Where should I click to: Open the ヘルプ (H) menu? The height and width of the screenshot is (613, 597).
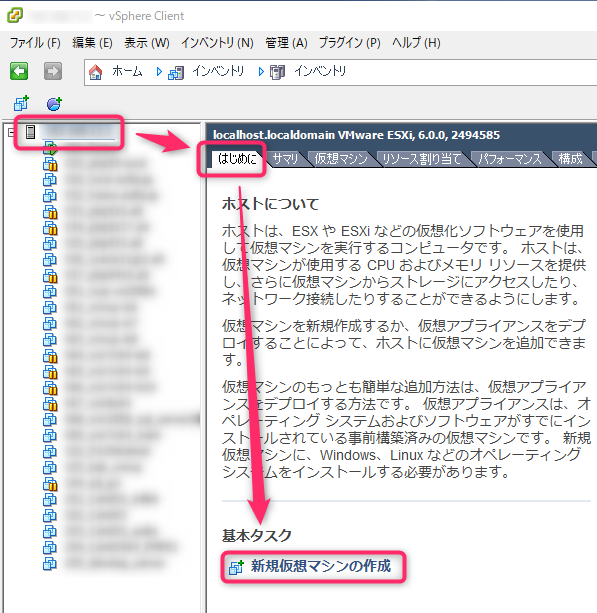coord(416,43)
